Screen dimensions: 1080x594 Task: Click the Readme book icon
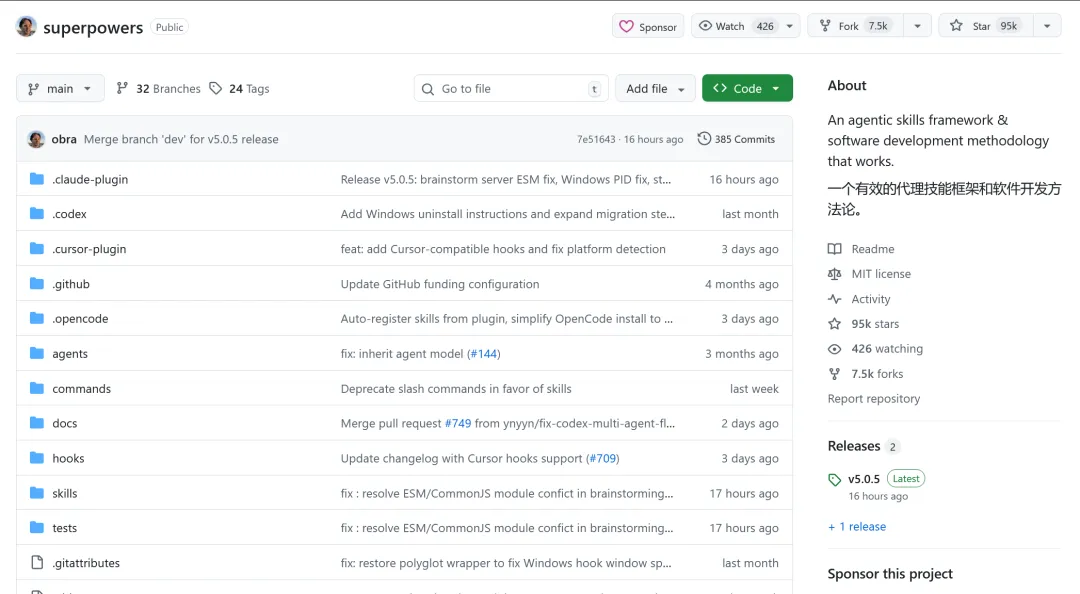pos(835,249)
